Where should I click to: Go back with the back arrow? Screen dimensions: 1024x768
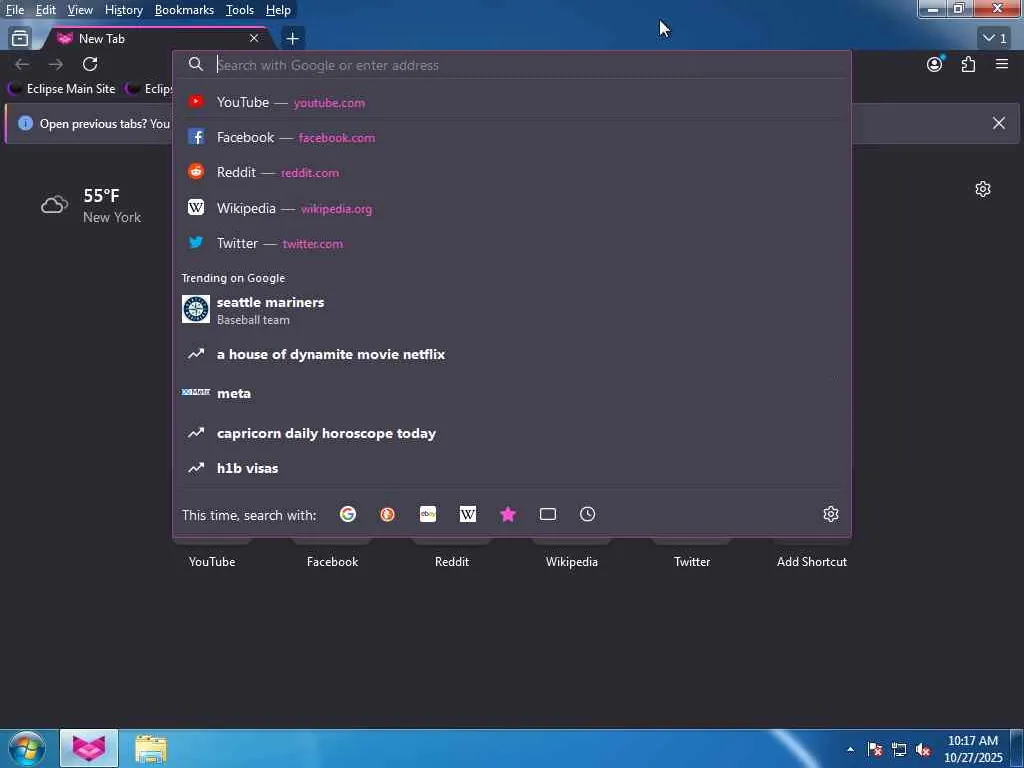pyautogui.click(x=22, y=64)
